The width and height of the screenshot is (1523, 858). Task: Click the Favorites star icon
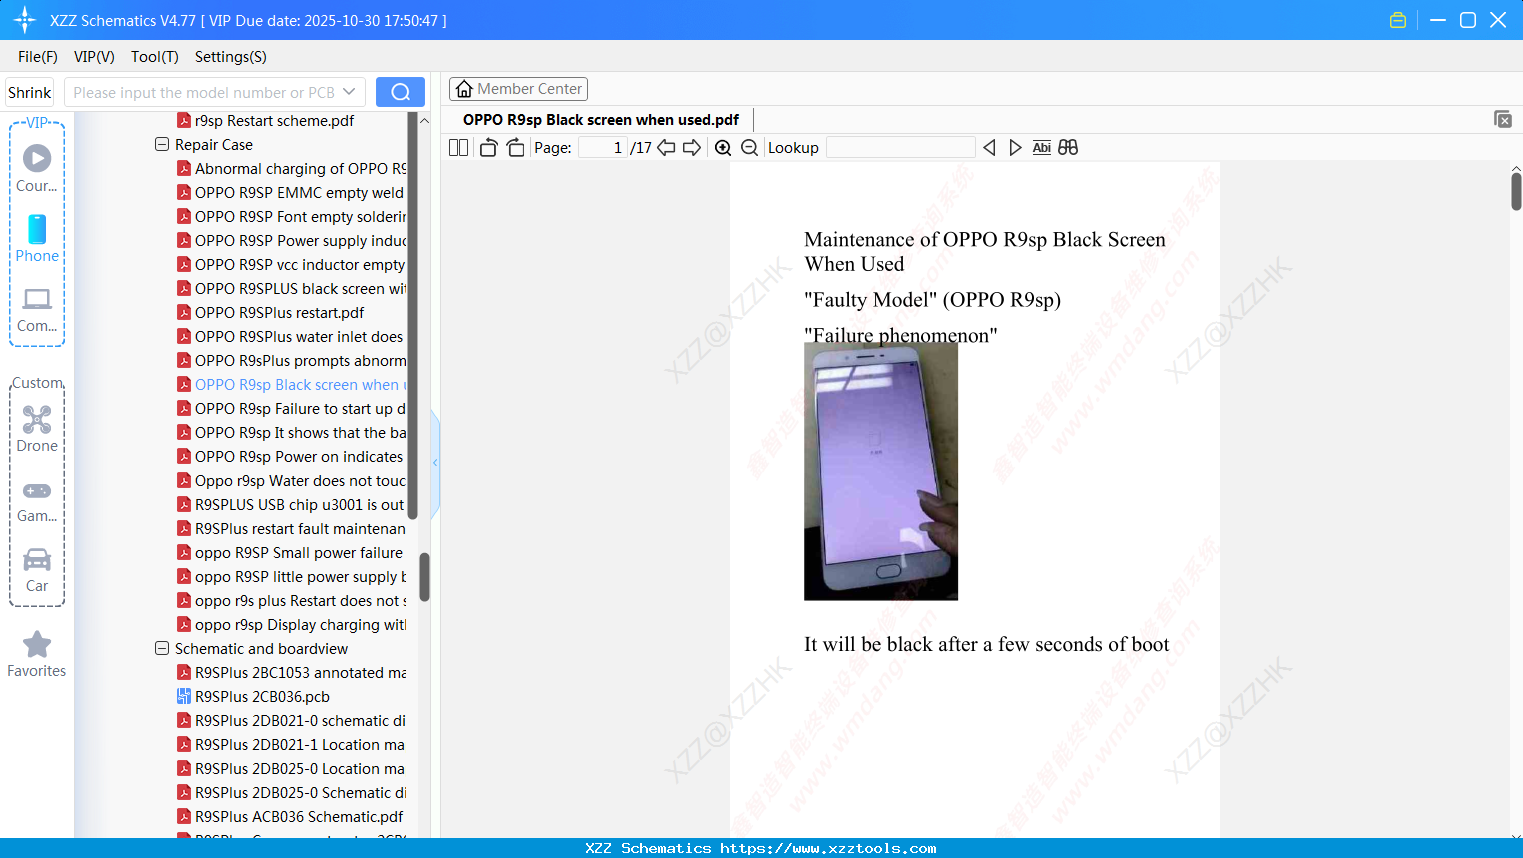pyautogui.click(x=37, y=645)
